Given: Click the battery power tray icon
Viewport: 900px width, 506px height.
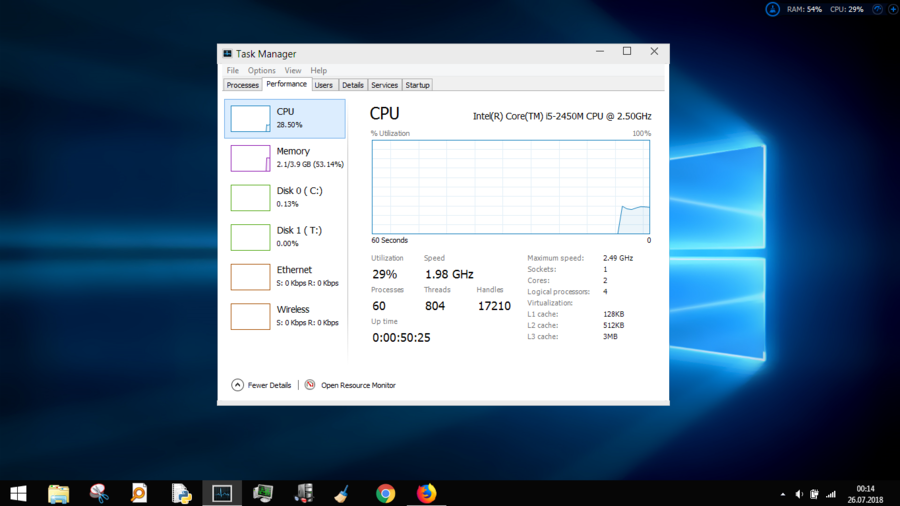Looking at the screenshot, I should [x=814, y=495].
